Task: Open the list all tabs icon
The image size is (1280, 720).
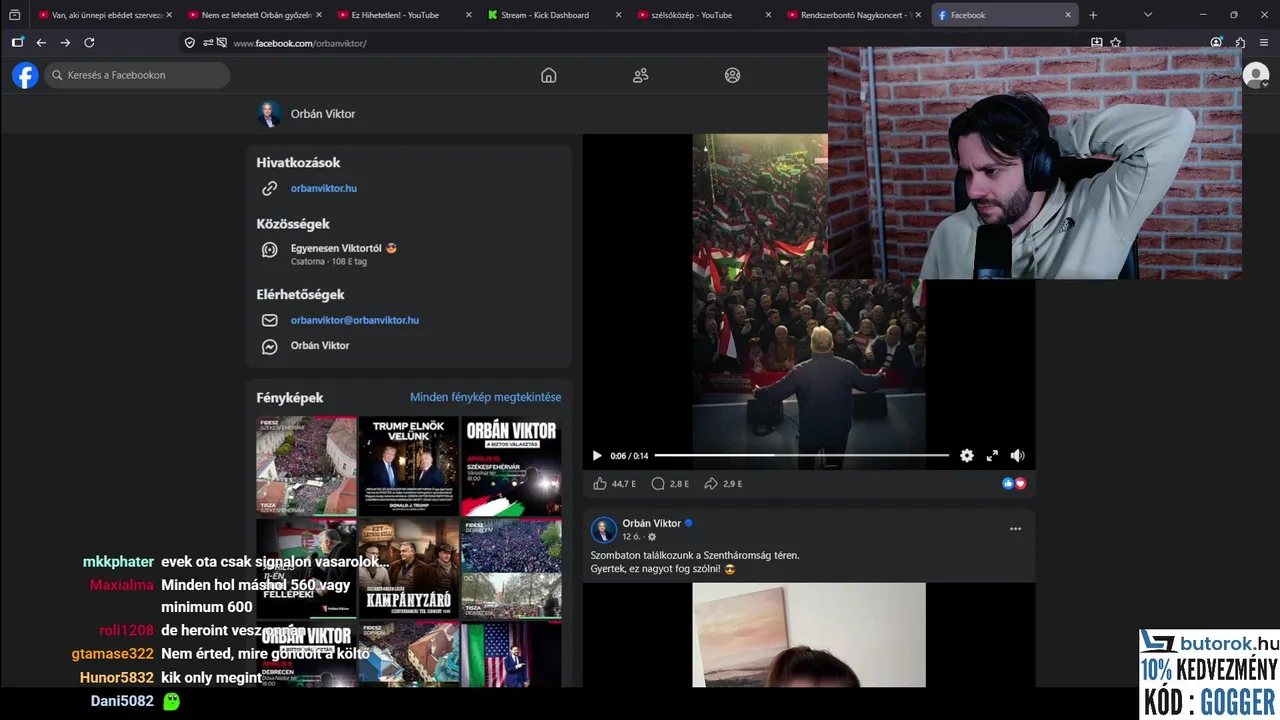Action: 14,15
